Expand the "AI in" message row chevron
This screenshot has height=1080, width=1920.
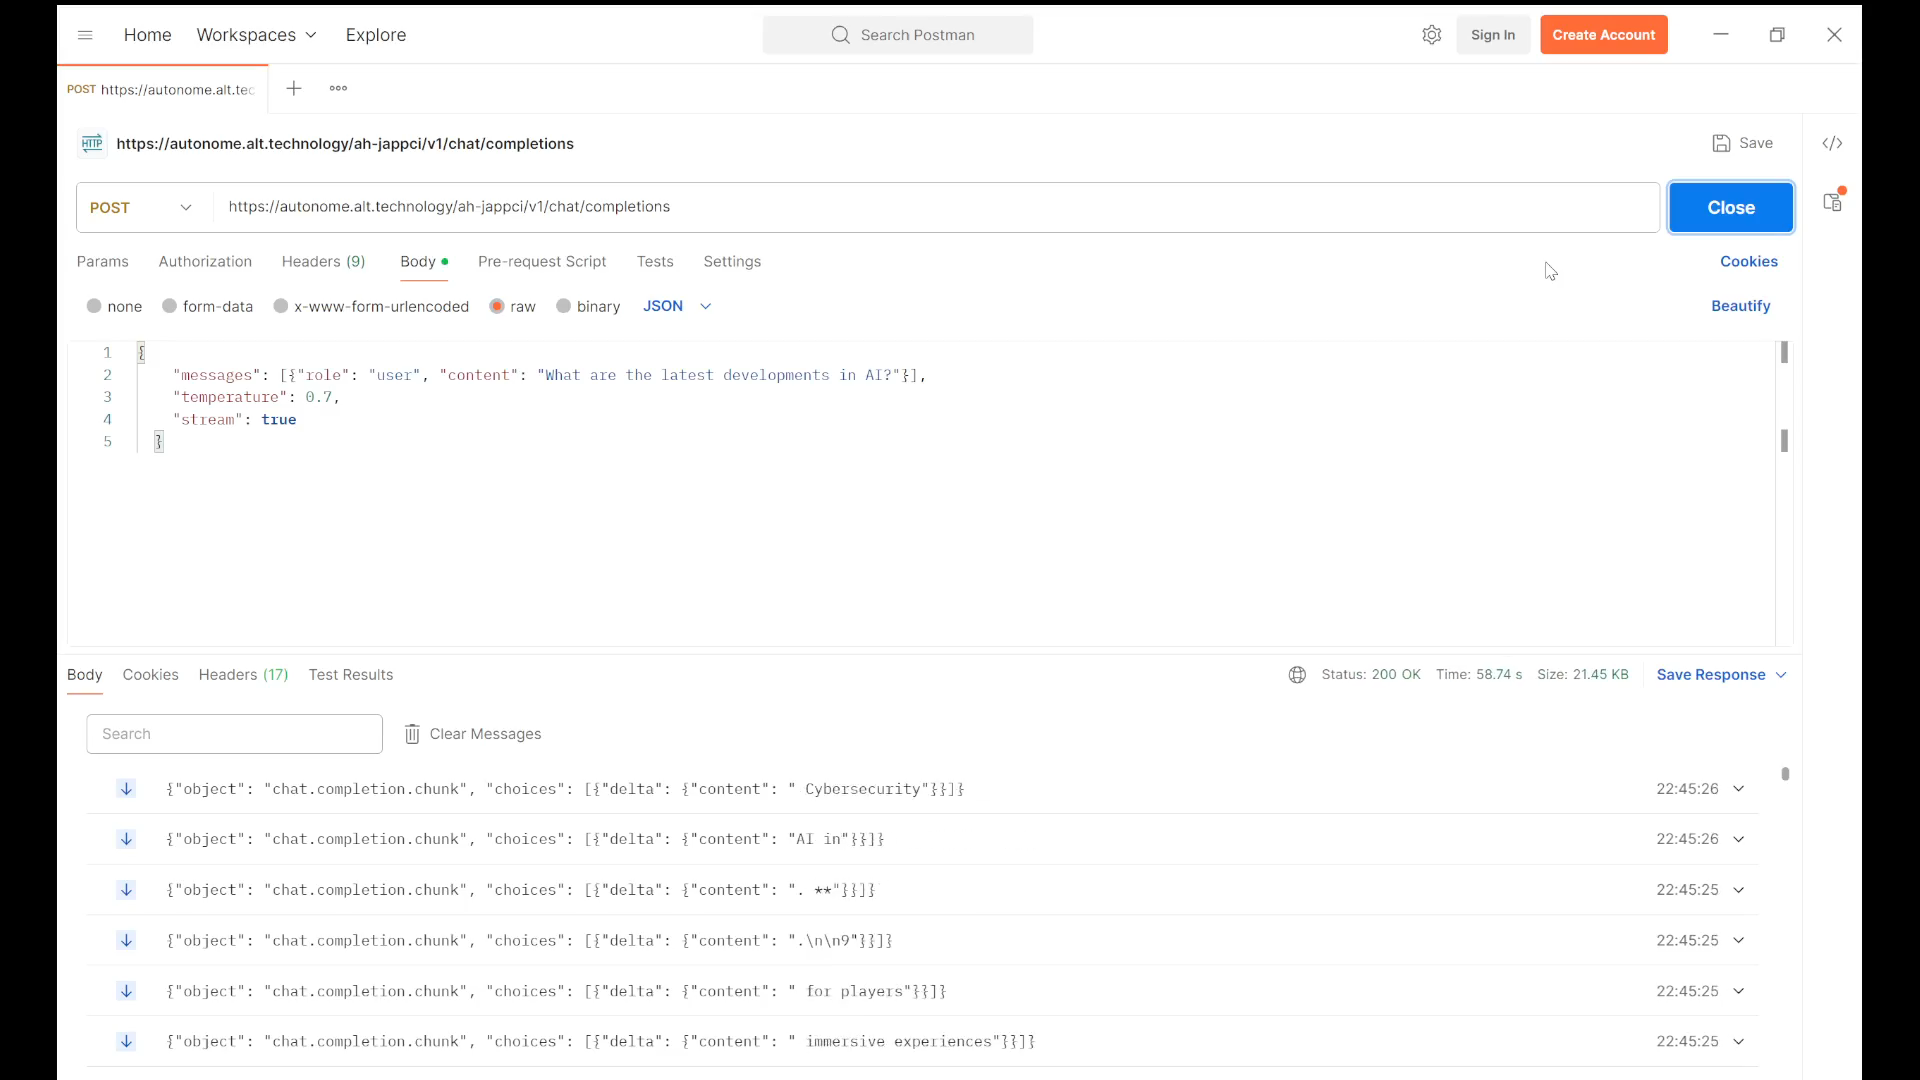pos(1739,839)
